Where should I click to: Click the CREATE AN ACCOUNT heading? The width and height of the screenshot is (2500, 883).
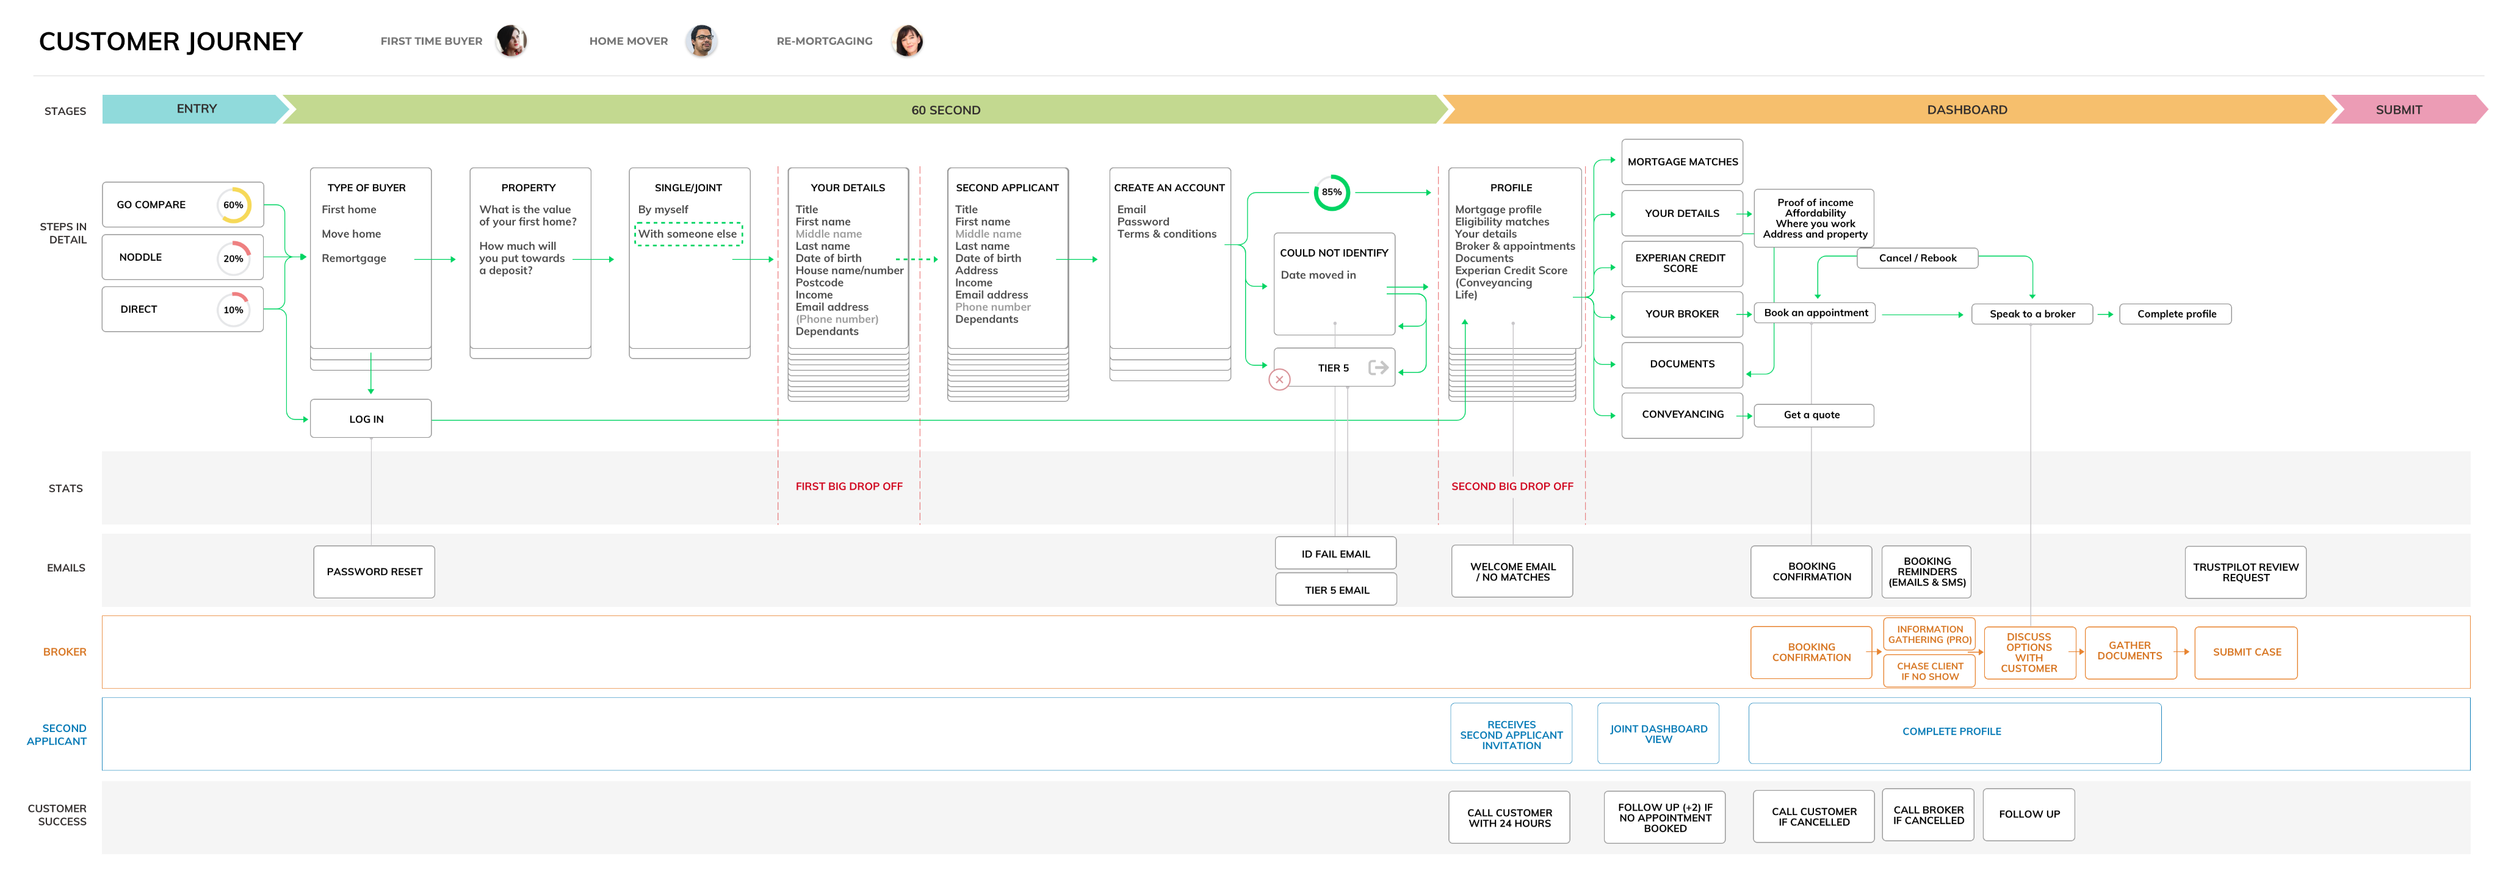[1169, 188]
